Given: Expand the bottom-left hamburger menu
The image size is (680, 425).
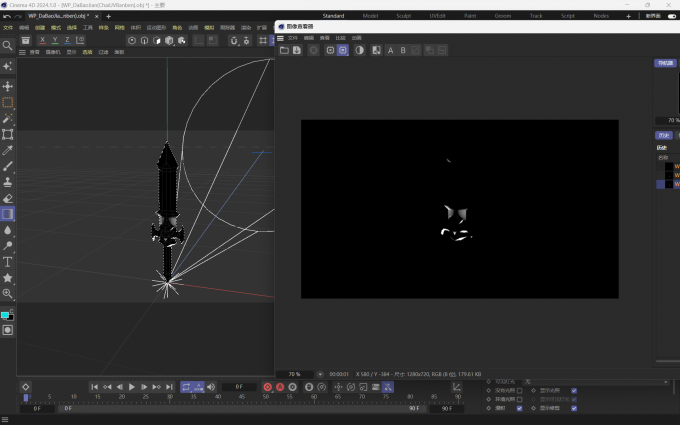Looking at the screenshot, I should coord(5,419).
